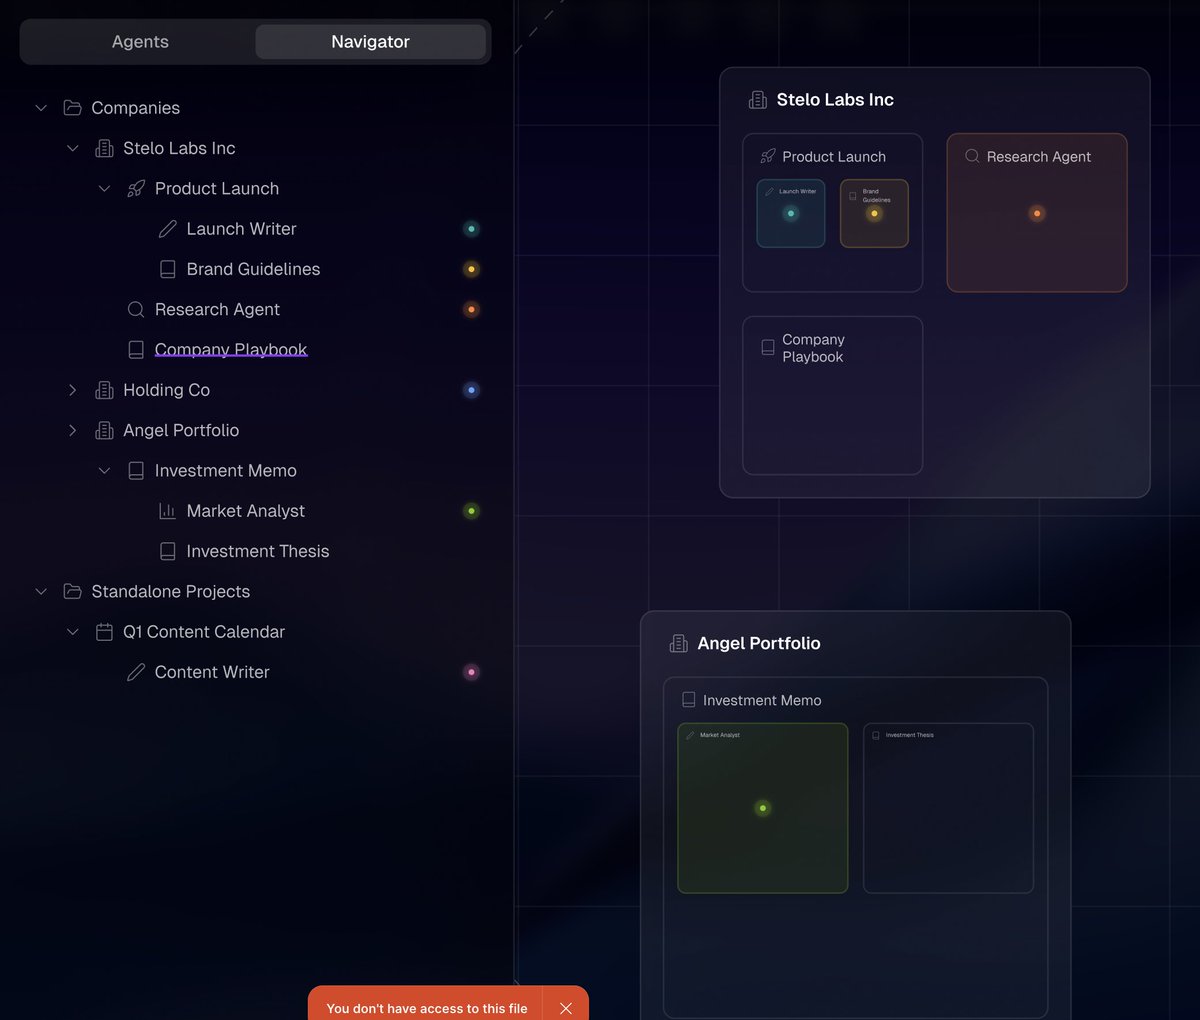Select Launch Writer in the tree
The width and height of the screenshot is (1200, 1020).
(x=241, y=229)
